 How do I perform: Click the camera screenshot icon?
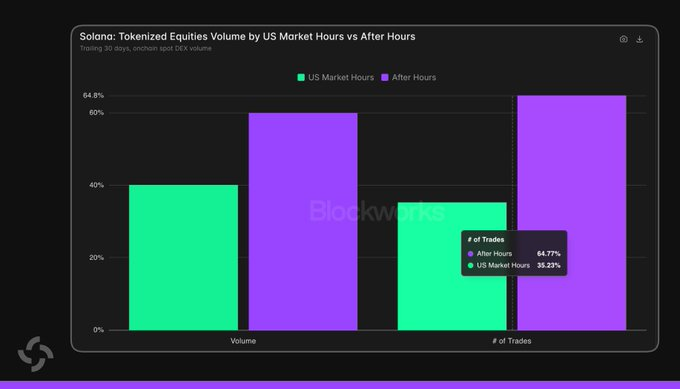(623, 39)
